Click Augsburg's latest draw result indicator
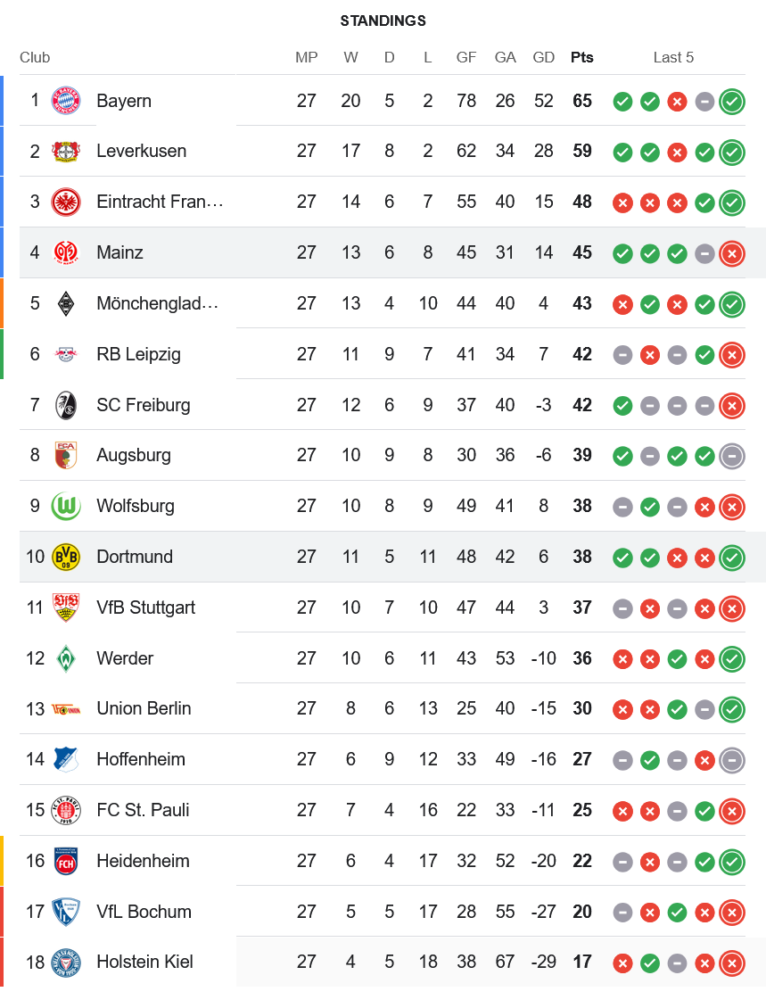The height and width of the screenshot is (1000, 766). (x=732, y=456)
